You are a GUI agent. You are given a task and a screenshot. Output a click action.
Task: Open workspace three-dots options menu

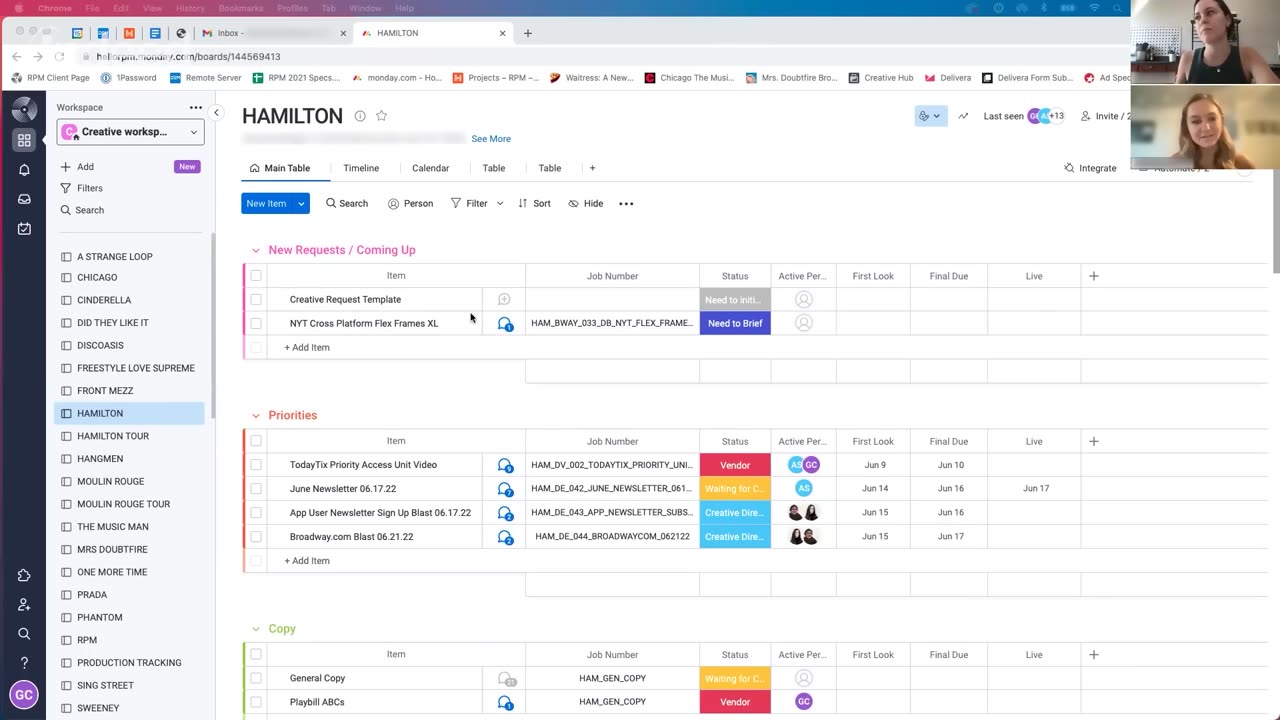click(x=196, y=107)
